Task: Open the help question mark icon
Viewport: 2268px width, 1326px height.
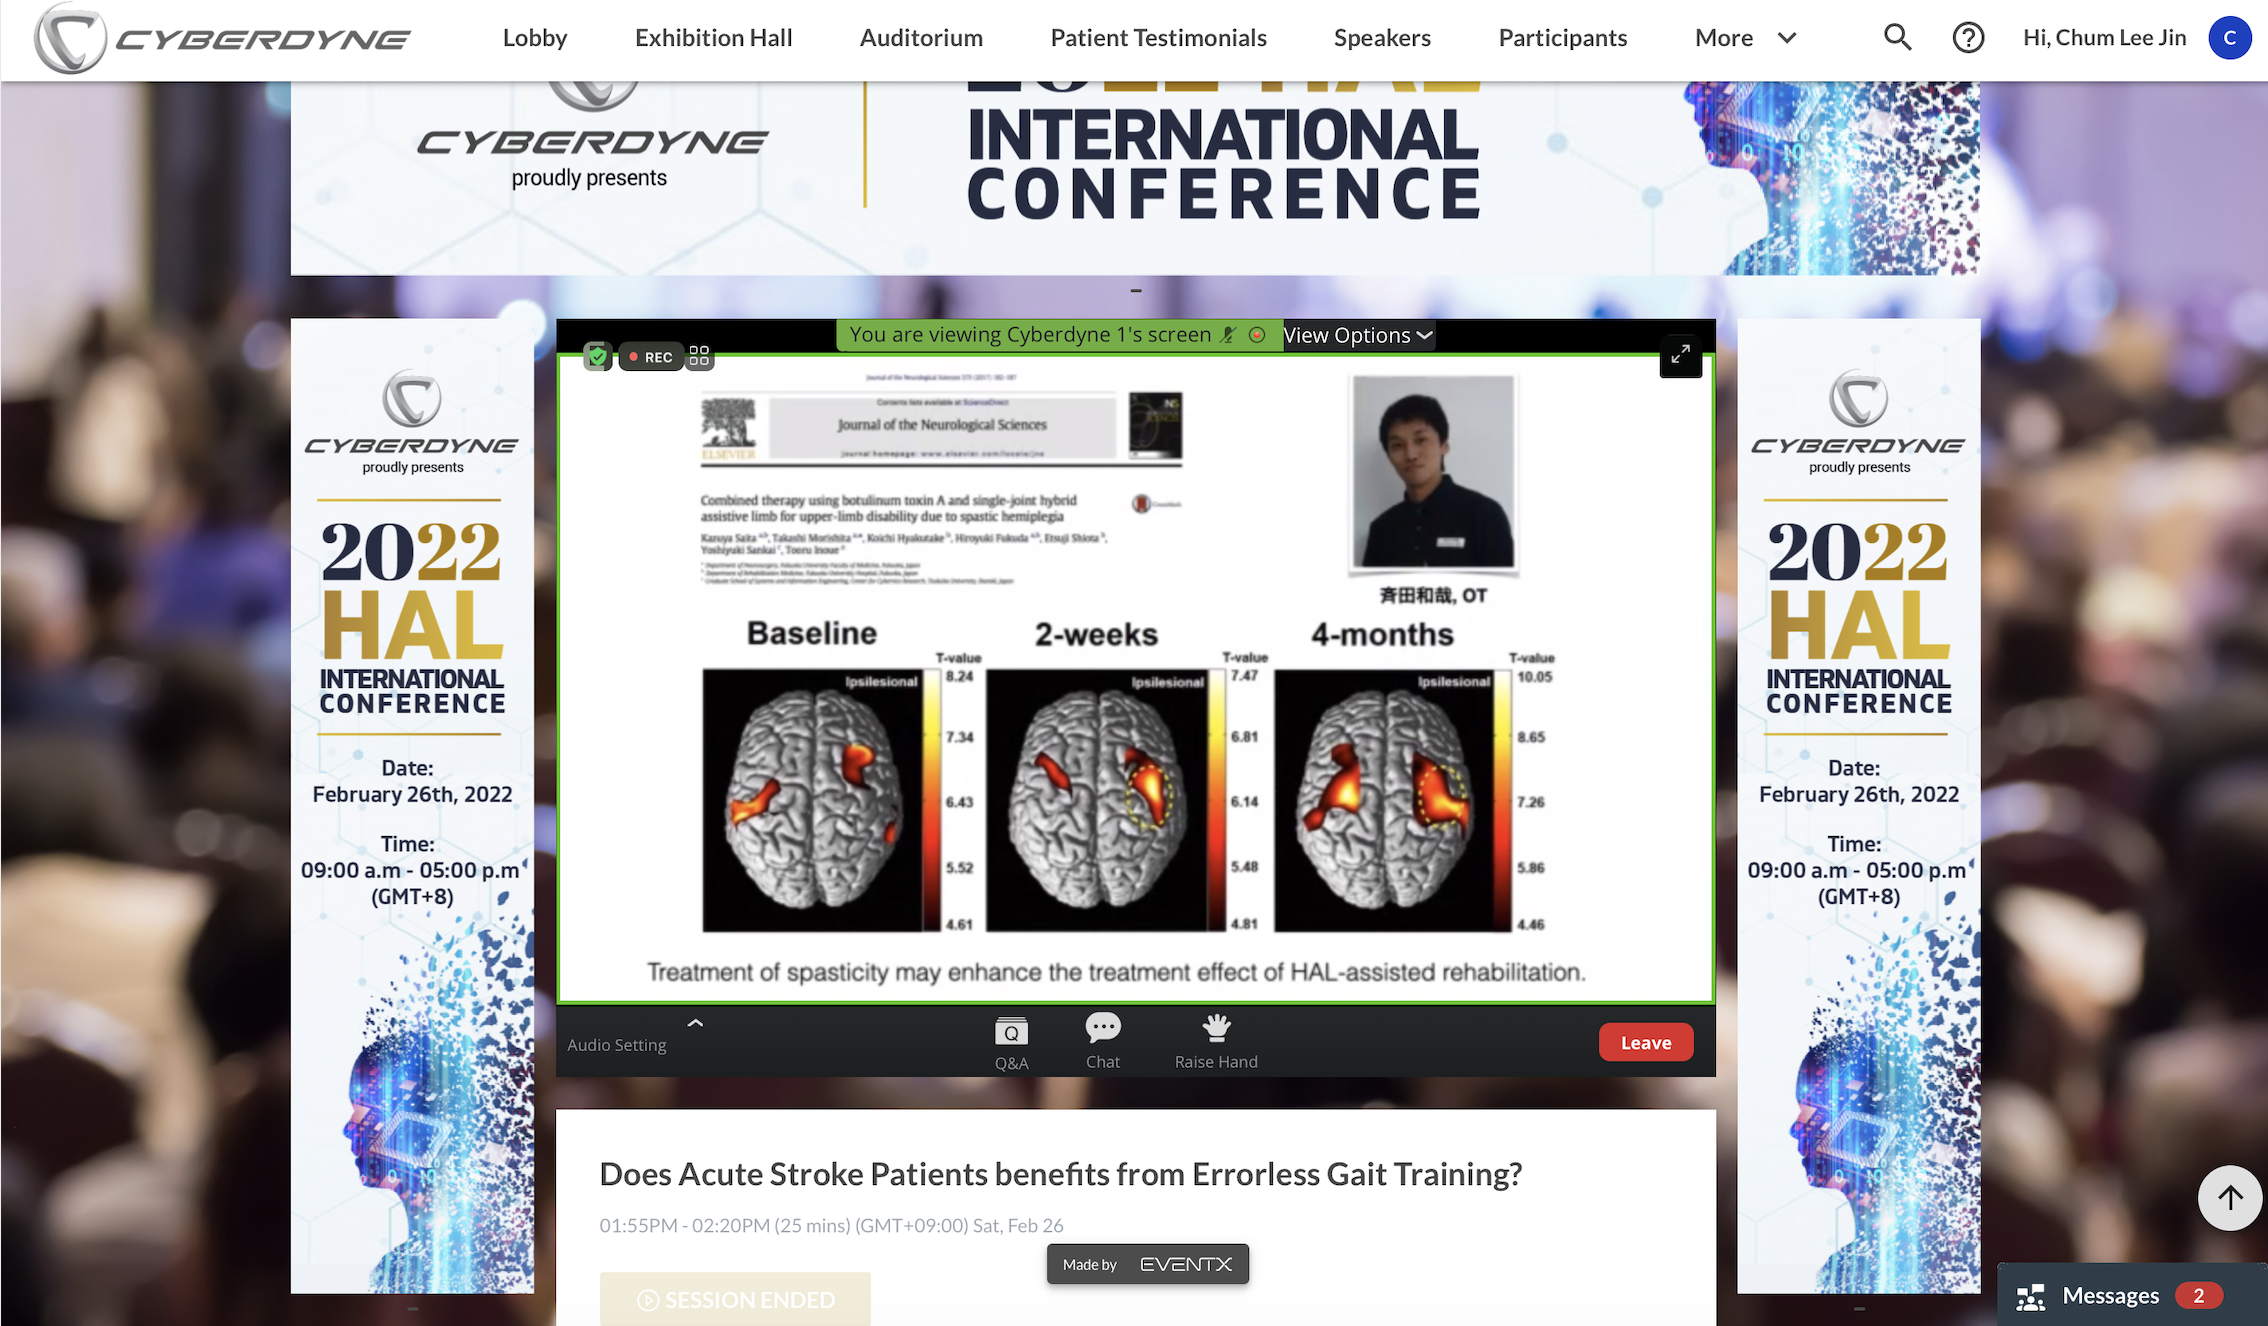Action: click(1968, 38)
